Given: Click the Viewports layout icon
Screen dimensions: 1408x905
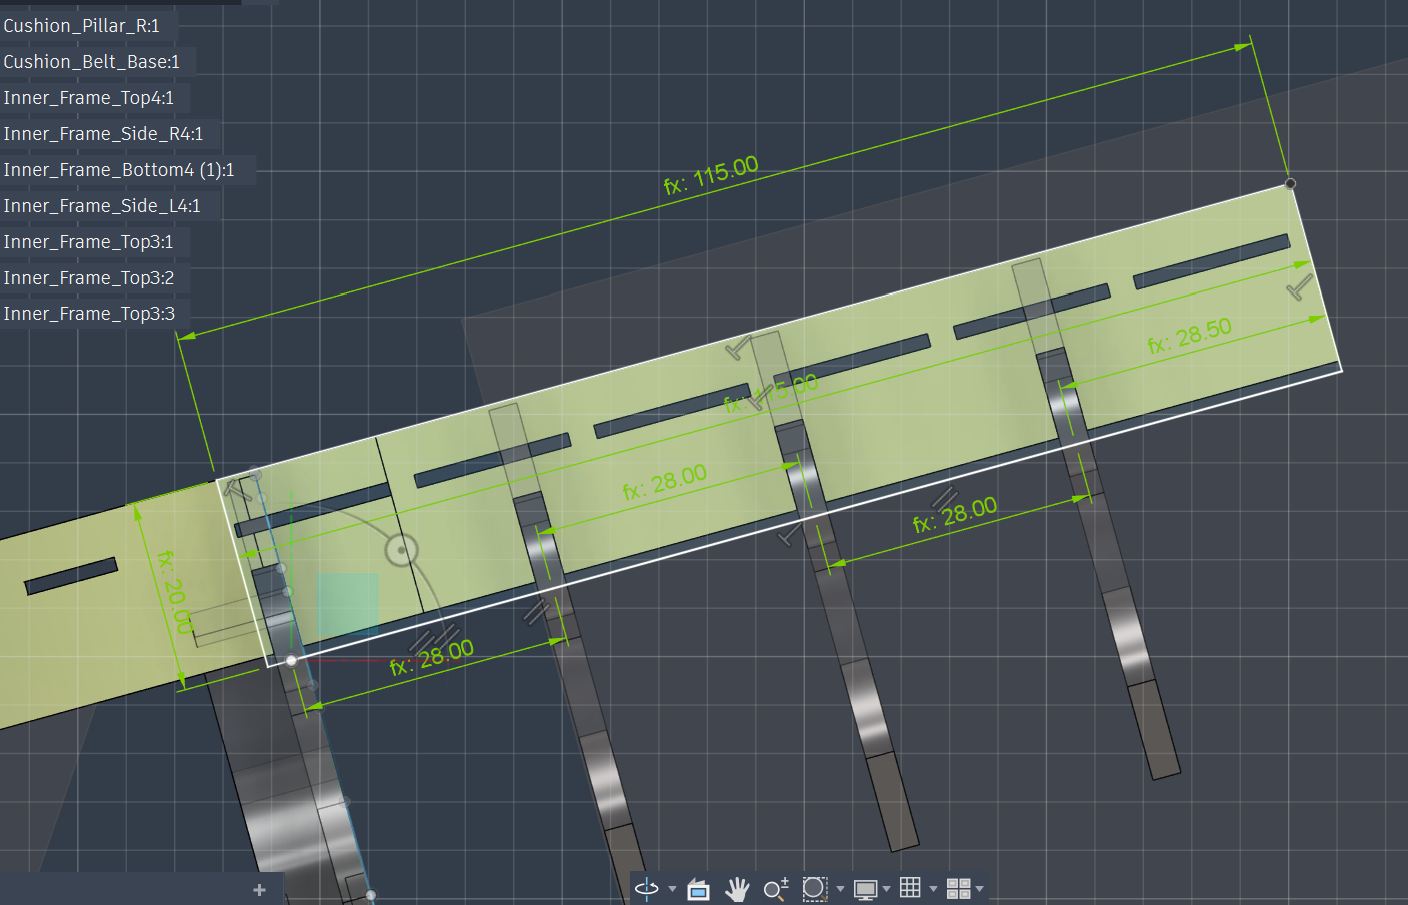Looking at the screenshot, I should [958, 888].
